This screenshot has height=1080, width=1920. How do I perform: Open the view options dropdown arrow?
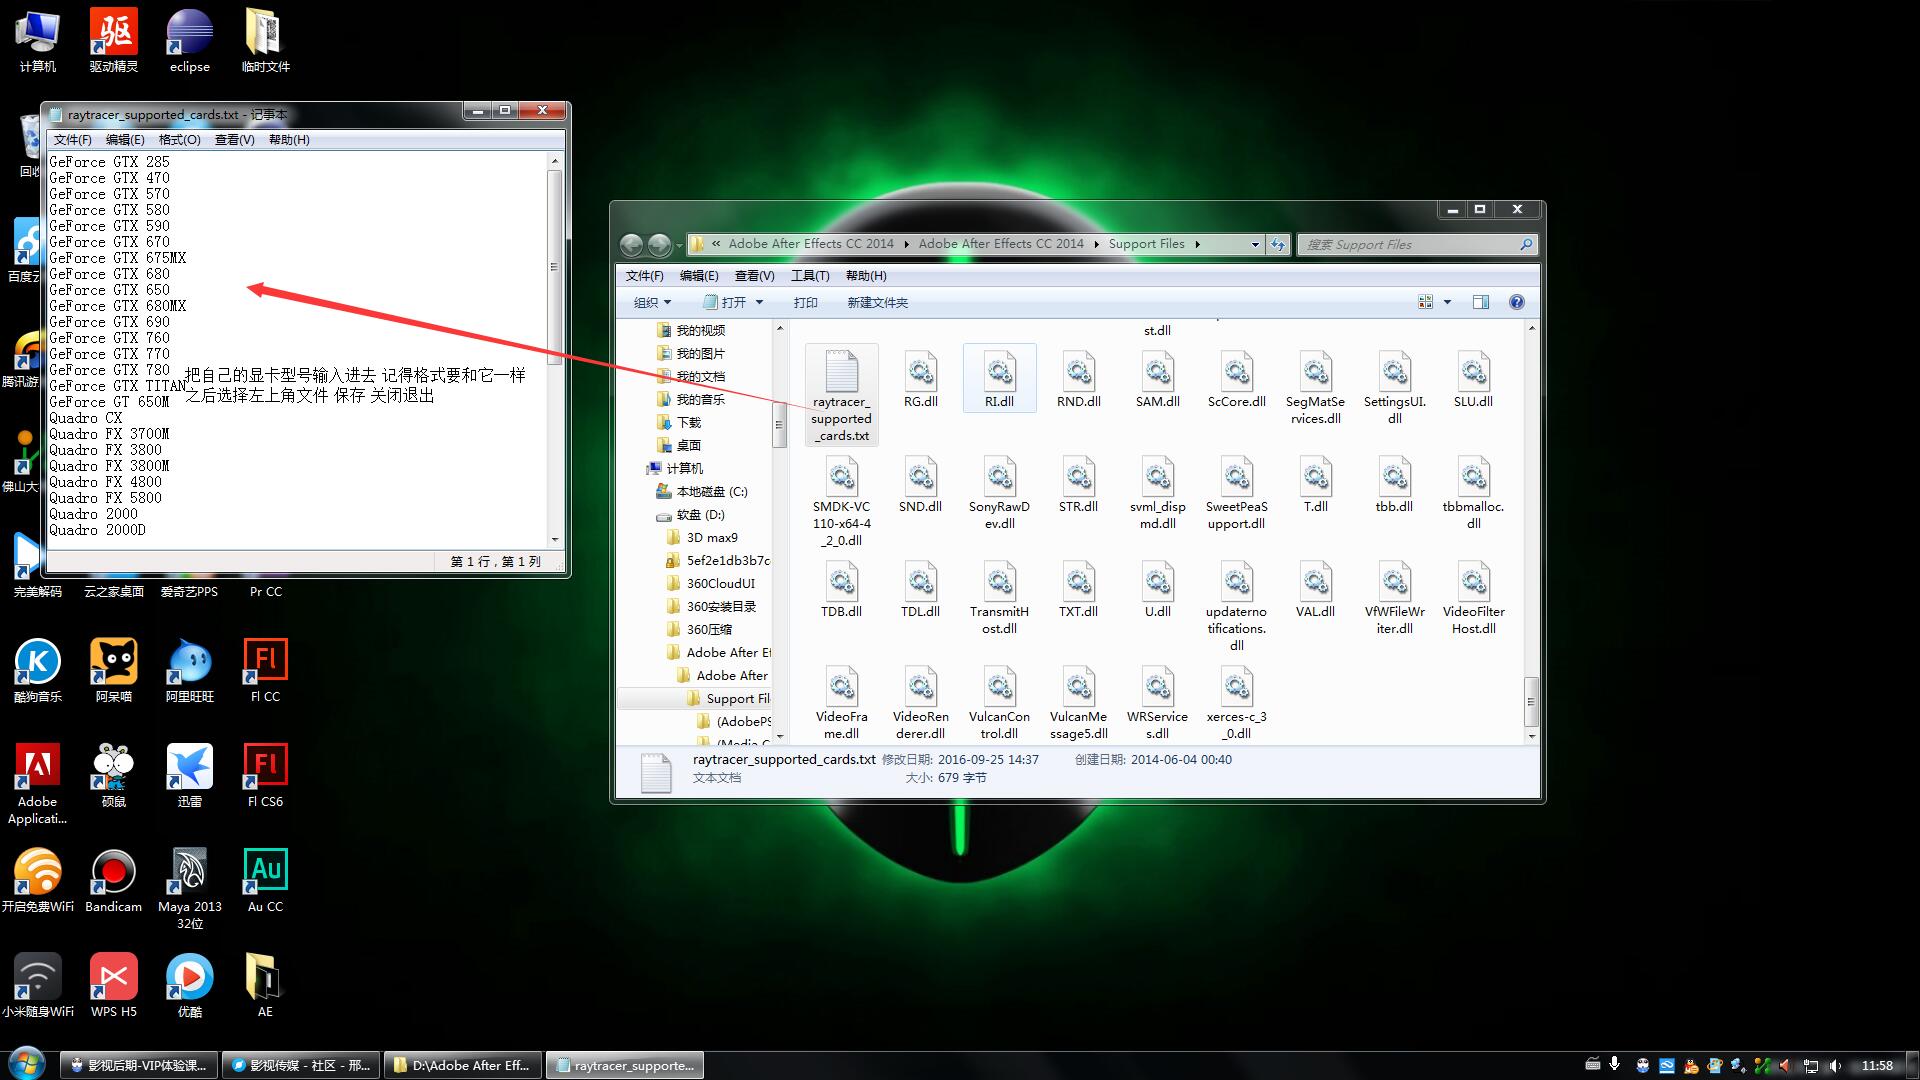[1447, 302]
